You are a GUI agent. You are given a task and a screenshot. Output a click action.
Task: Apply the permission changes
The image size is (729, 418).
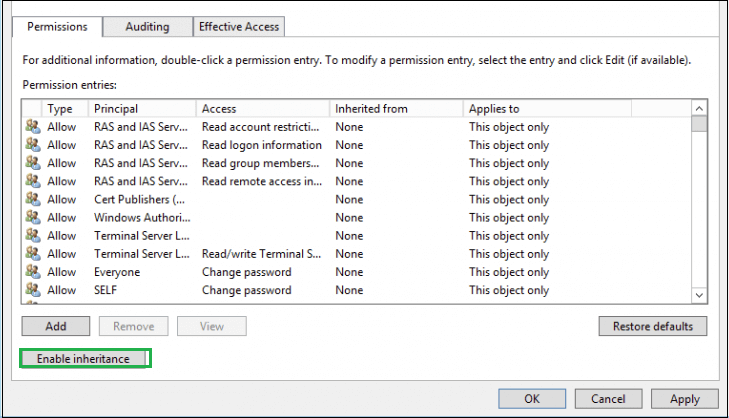(684, 399)
